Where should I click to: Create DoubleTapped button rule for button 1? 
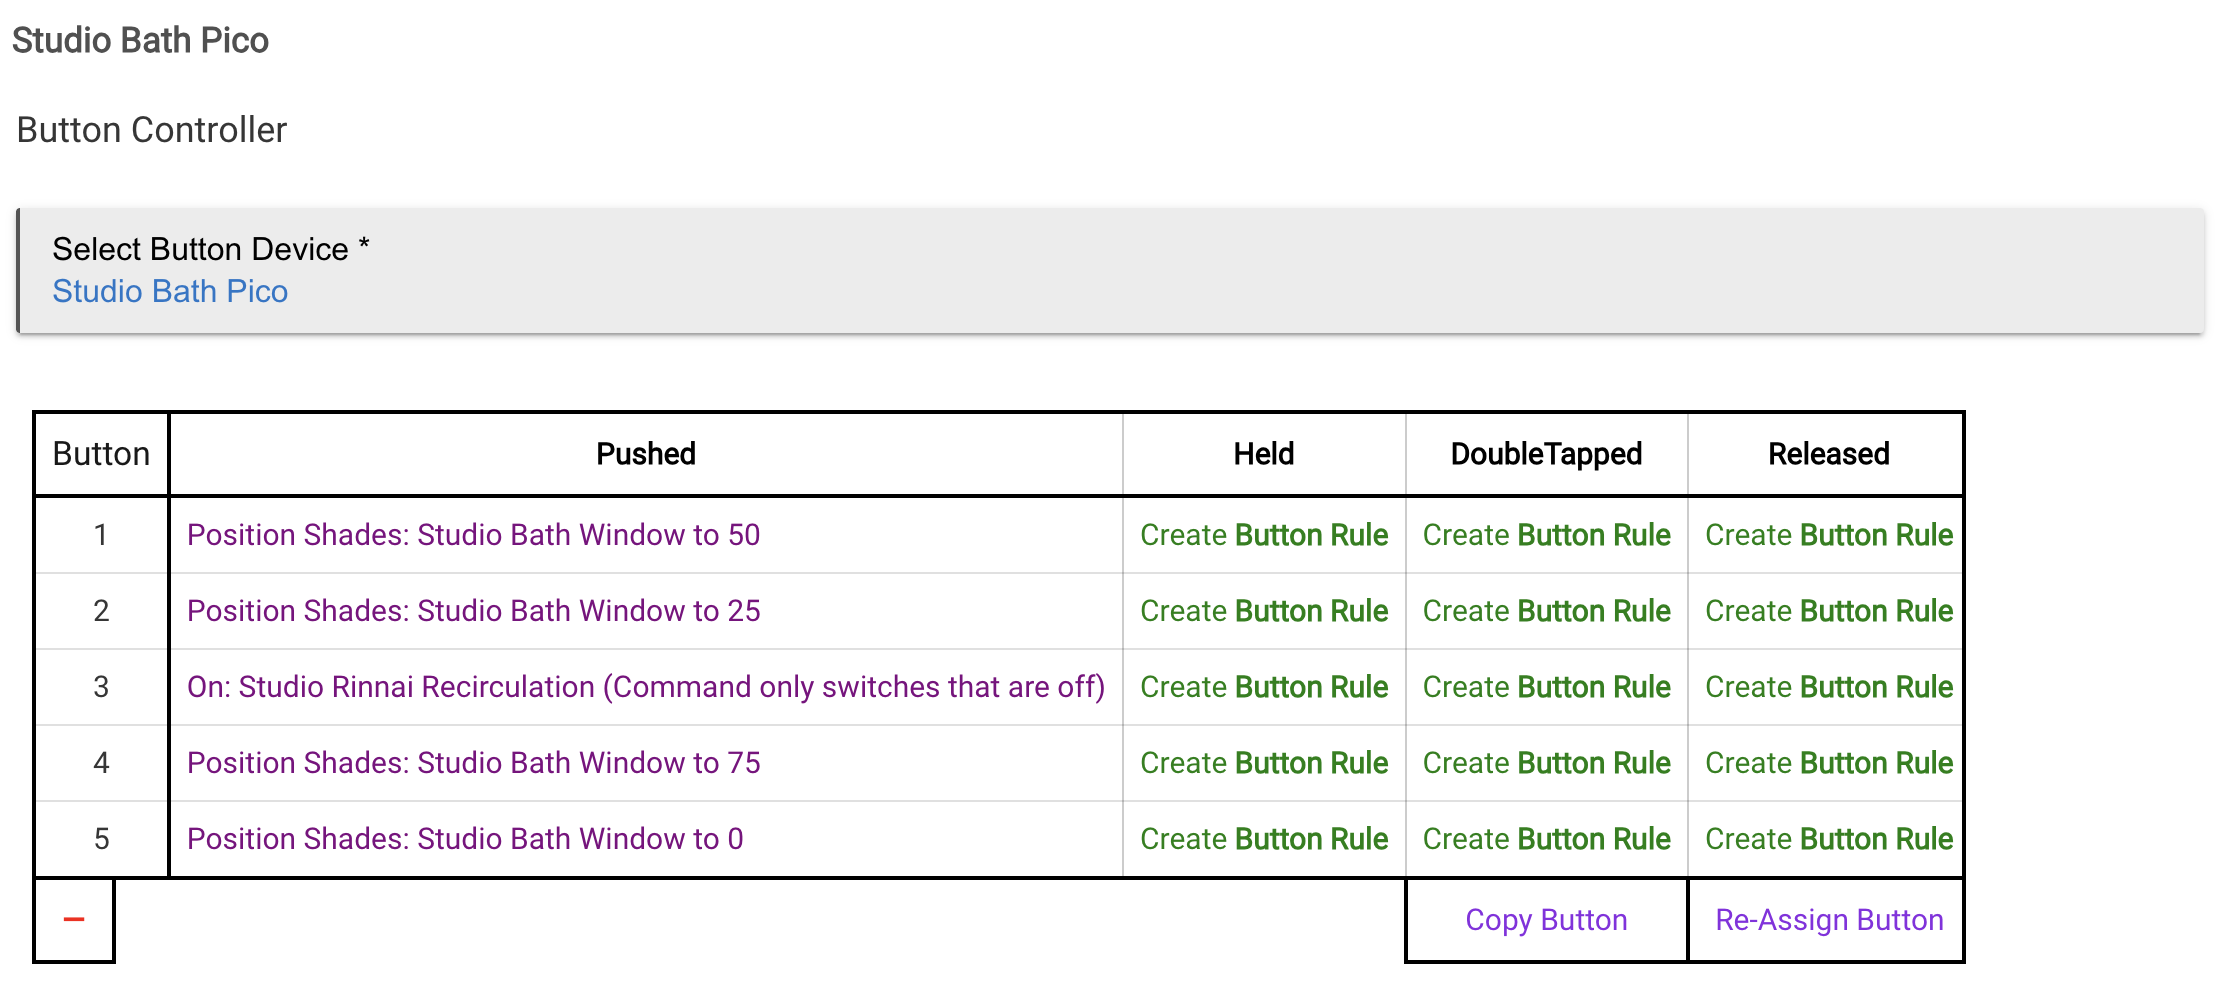1546,535
